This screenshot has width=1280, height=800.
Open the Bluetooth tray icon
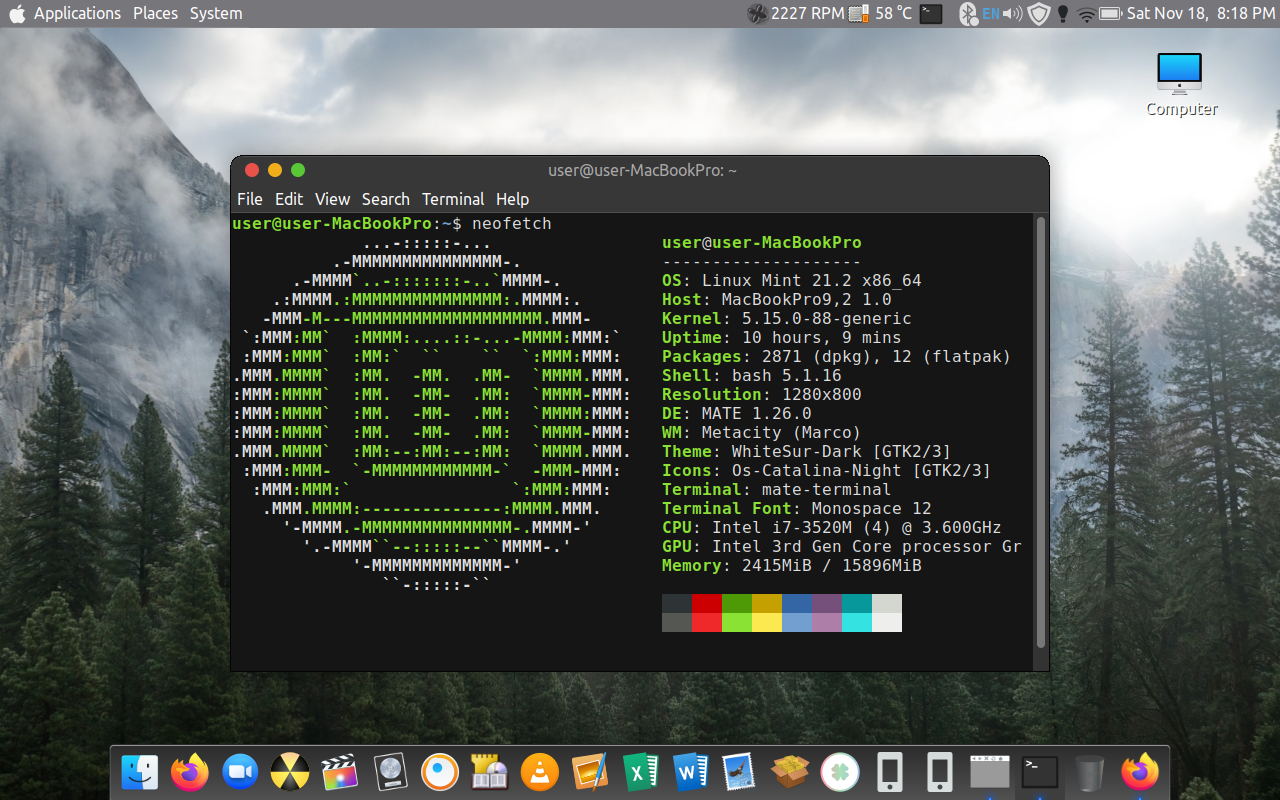tap(967, 13)
